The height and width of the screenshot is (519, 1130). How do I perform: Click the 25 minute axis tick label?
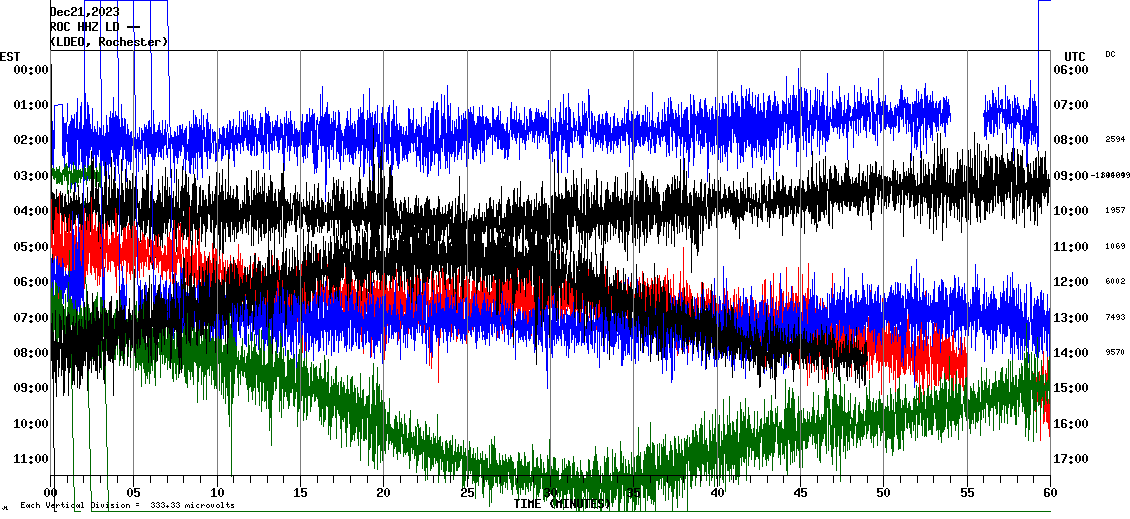[x=467, y=493]
